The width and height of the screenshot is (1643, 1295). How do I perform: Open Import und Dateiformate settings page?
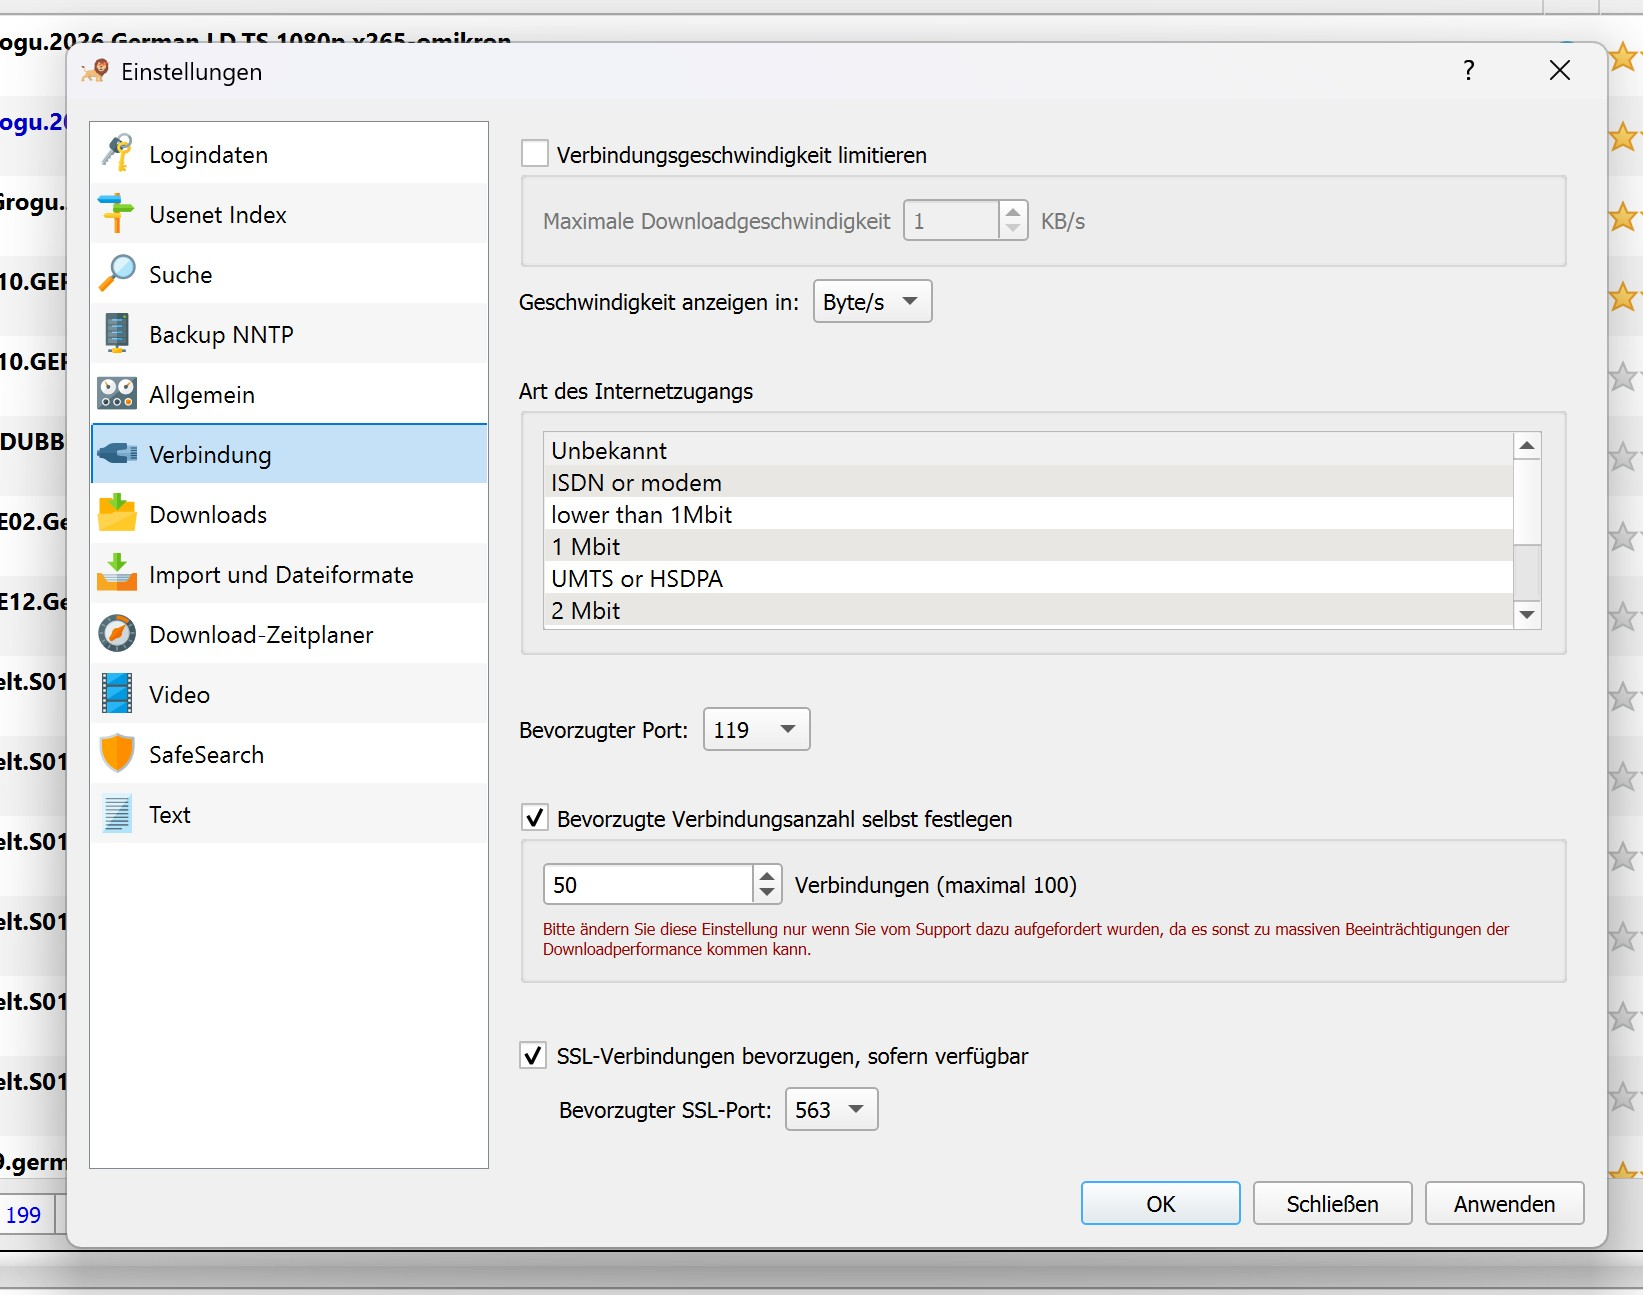pos(289,574)
